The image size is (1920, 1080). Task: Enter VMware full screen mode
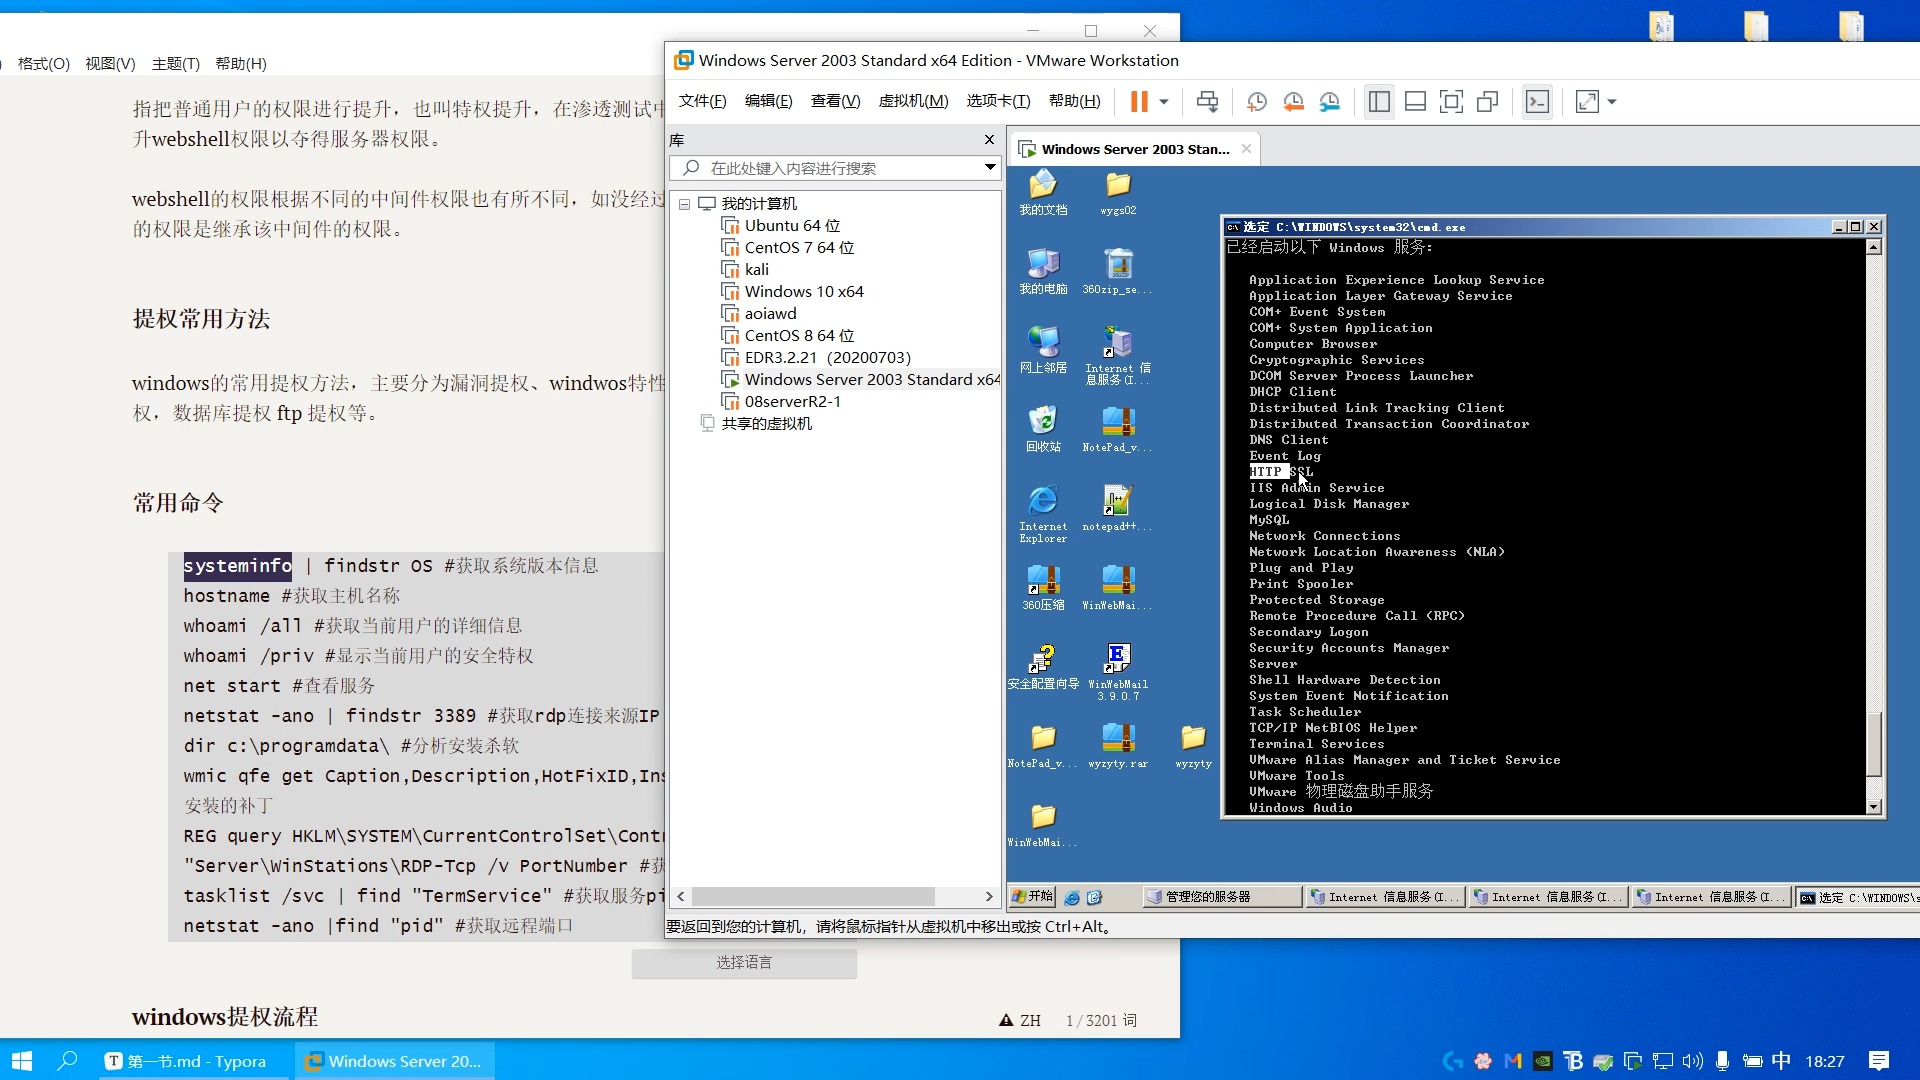pyautogui.click(x=1451, y=101)
